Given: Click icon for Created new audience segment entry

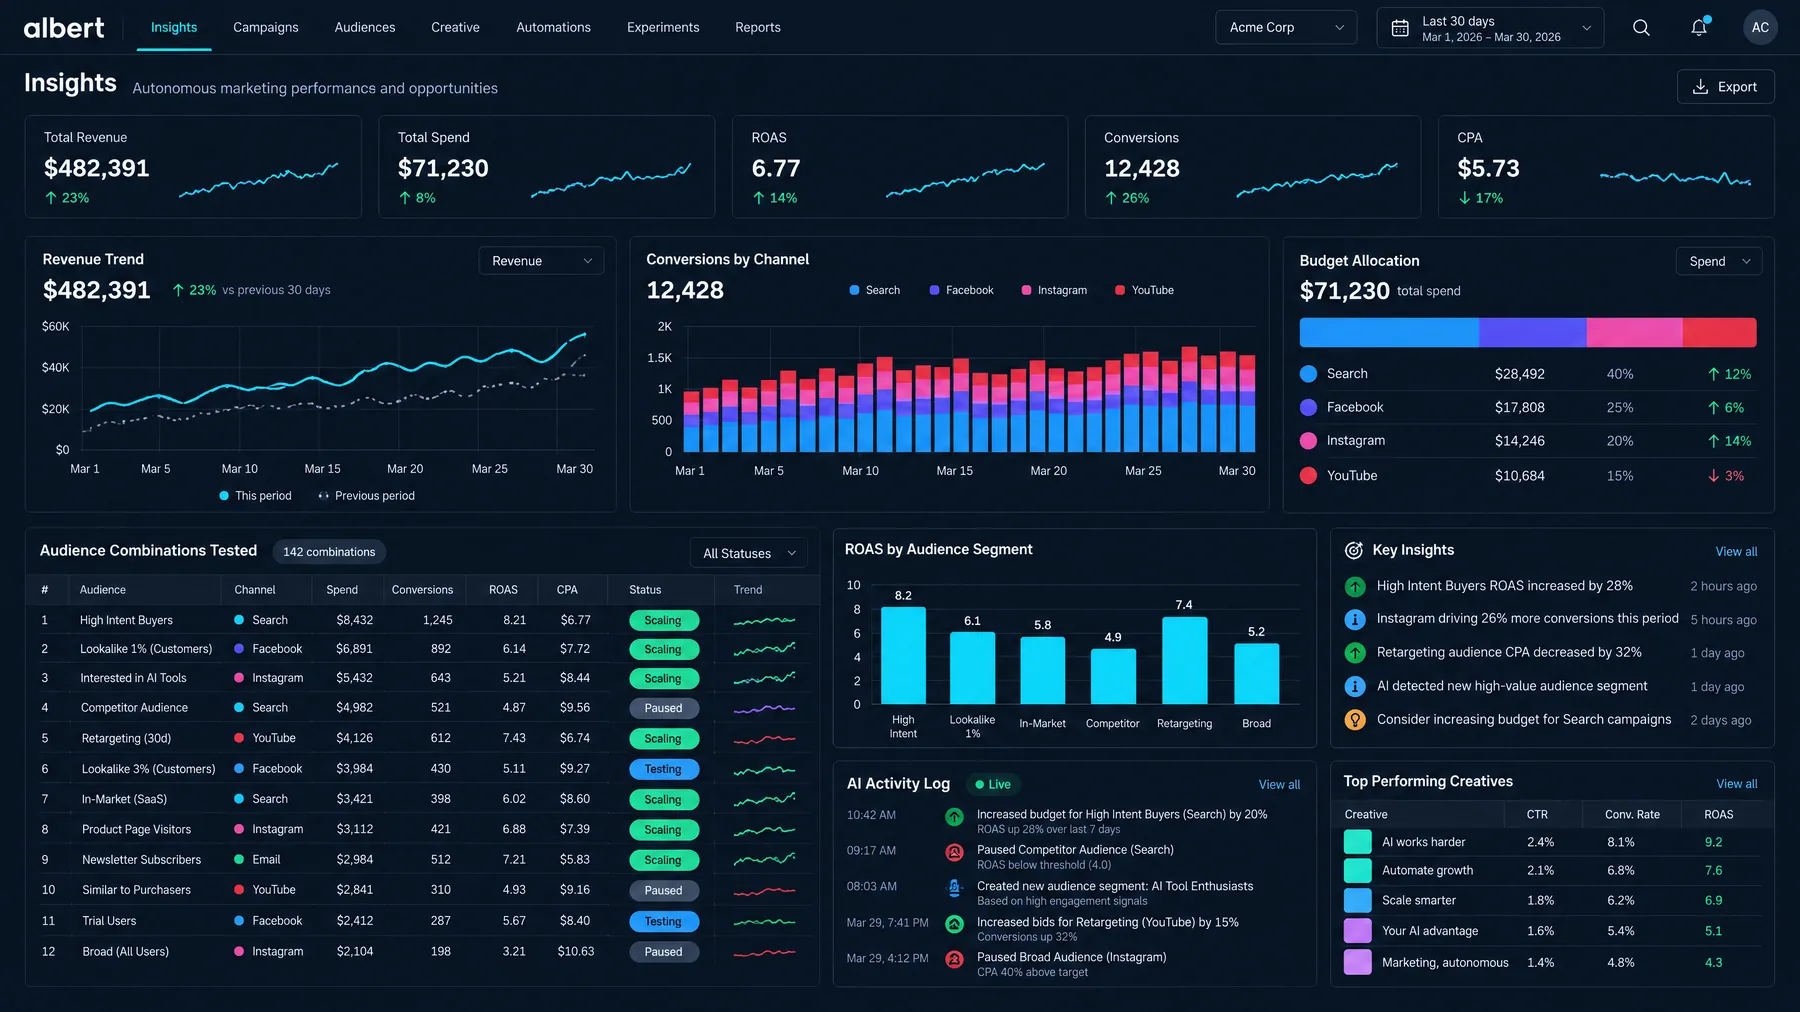Looking at the screenshot, I should [x=955, y=888].
